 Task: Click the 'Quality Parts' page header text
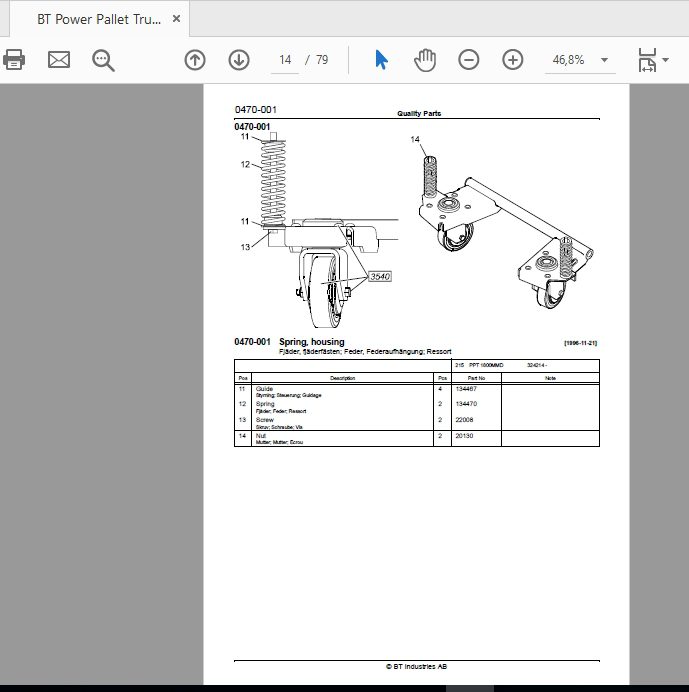pyautogui.click(x=419, y=113)
